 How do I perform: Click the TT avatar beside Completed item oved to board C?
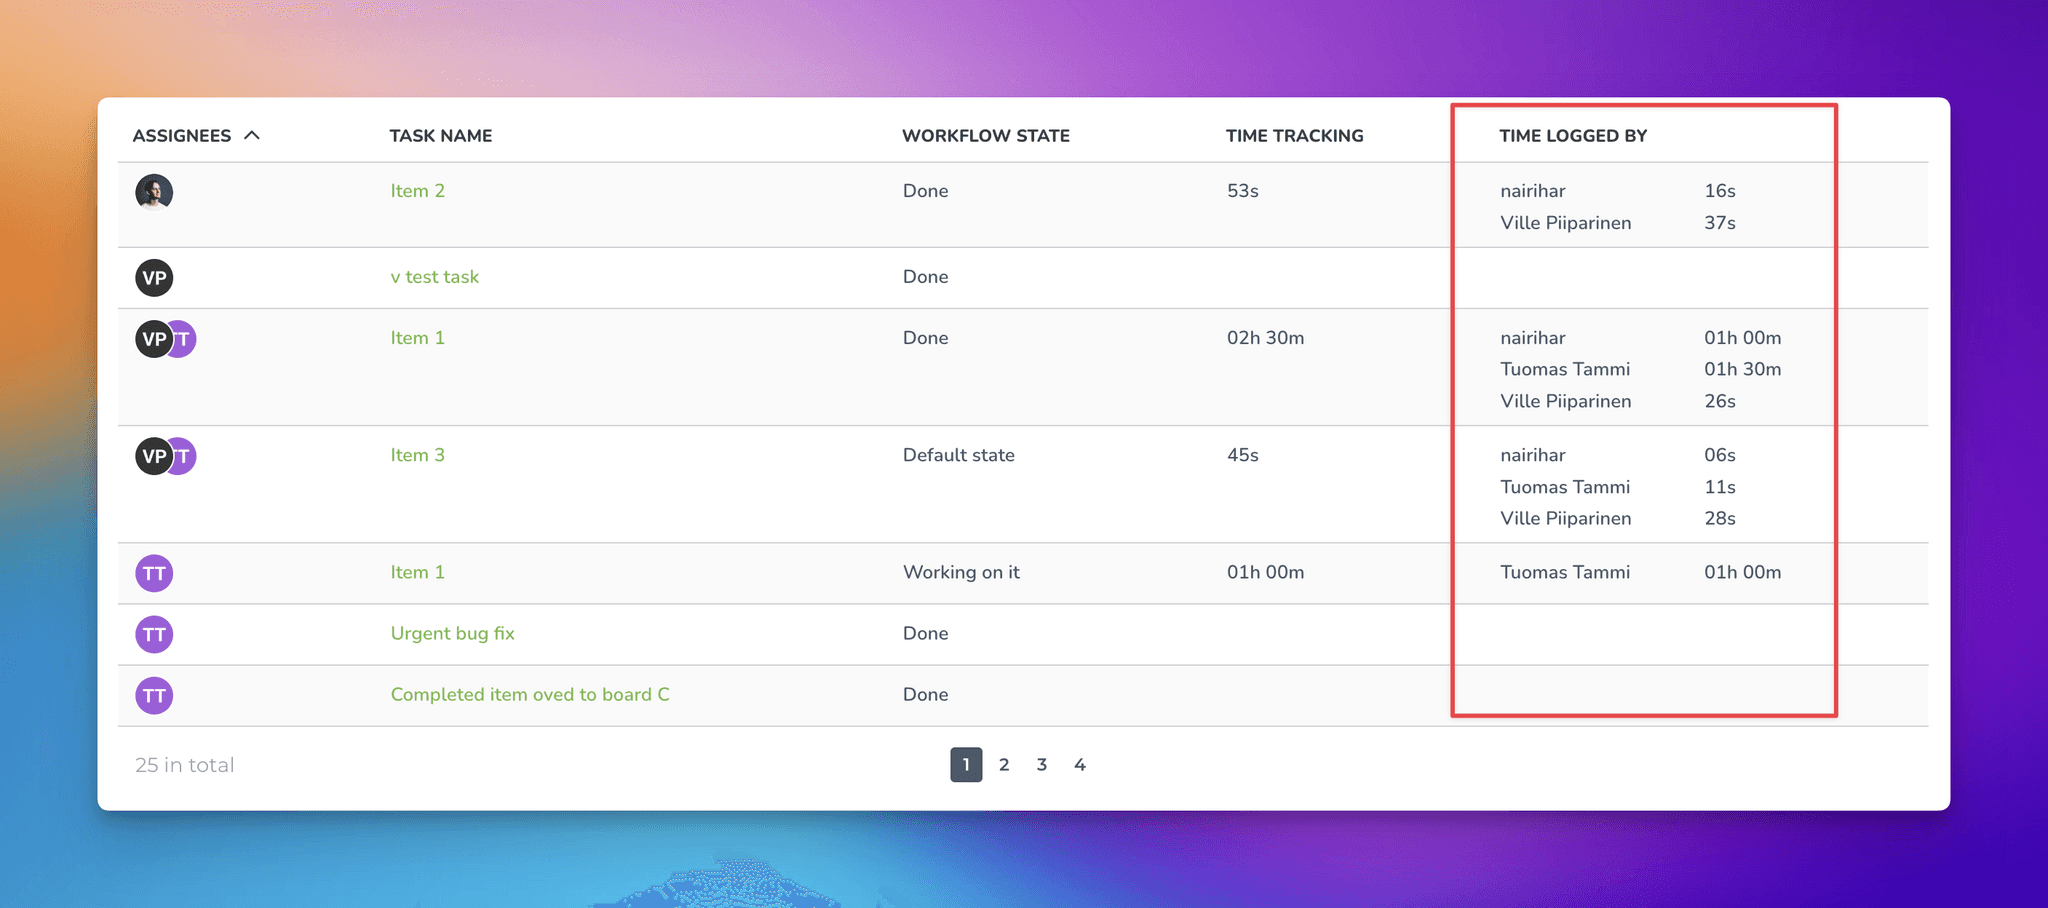coord(154,695)
